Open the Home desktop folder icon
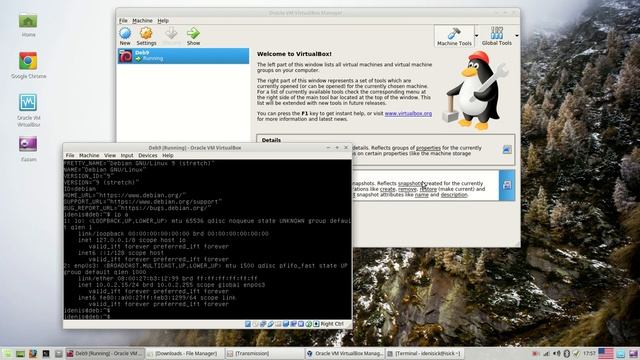The width and height of the screenshot is (640, 360). (x=28, y=25)
